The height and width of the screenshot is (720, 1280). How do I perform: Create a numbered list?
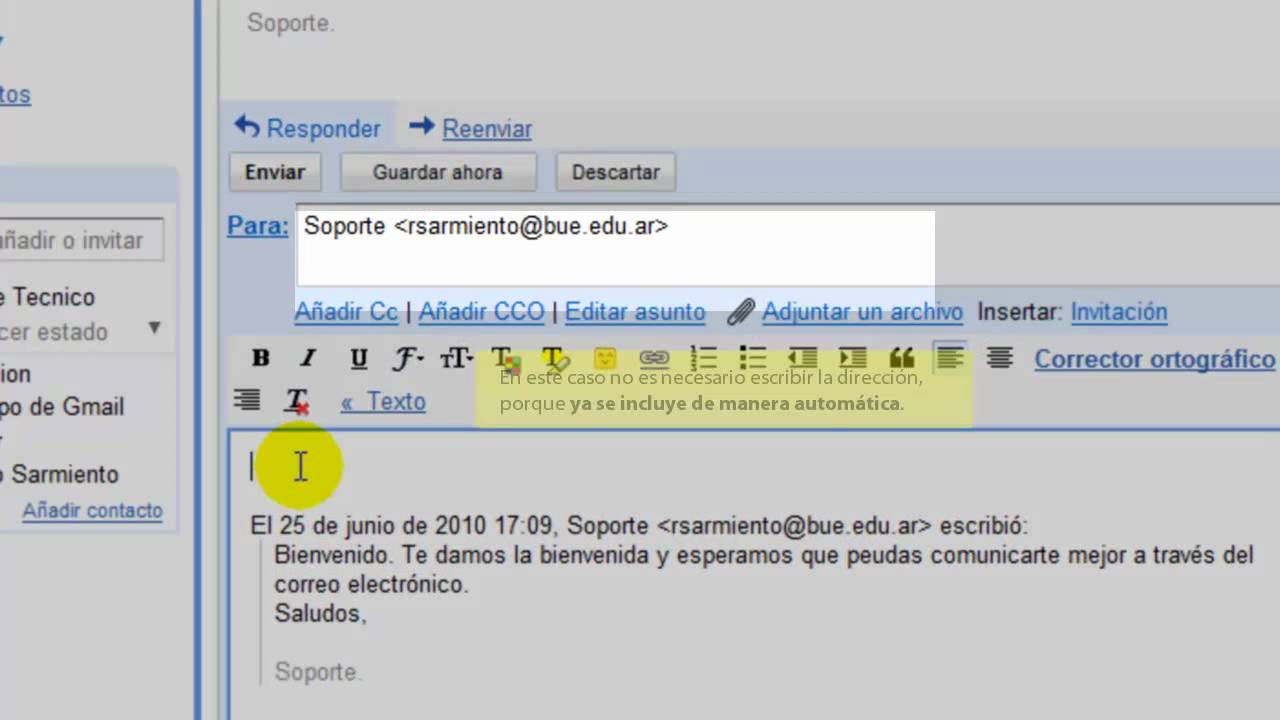point(704,357)
